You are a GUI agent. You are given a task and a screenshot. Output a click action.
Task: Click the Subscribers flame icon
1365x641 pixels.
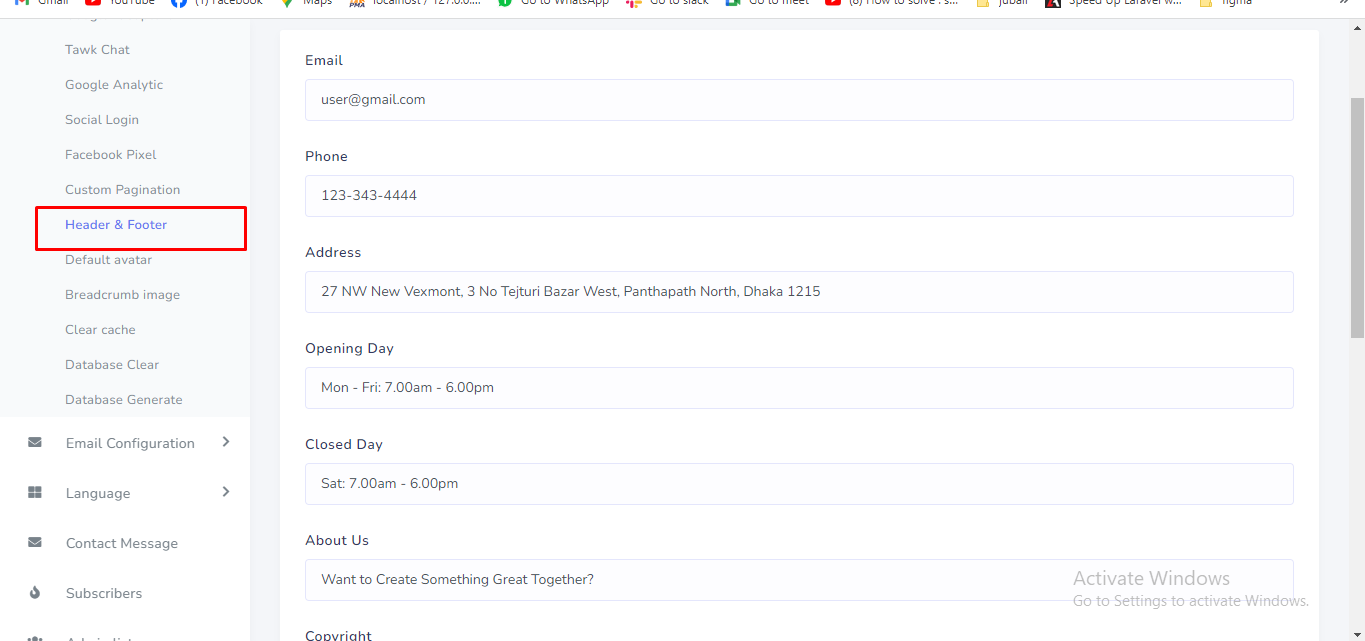coord(35,593)
